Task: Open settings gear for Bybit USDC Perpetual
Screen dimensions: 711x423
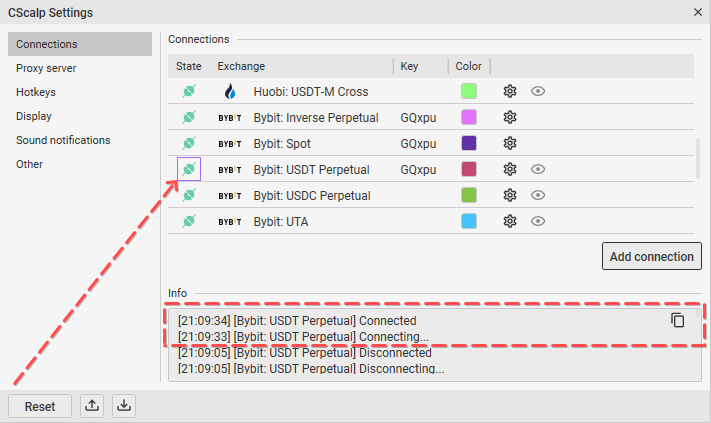Action: 510,195
